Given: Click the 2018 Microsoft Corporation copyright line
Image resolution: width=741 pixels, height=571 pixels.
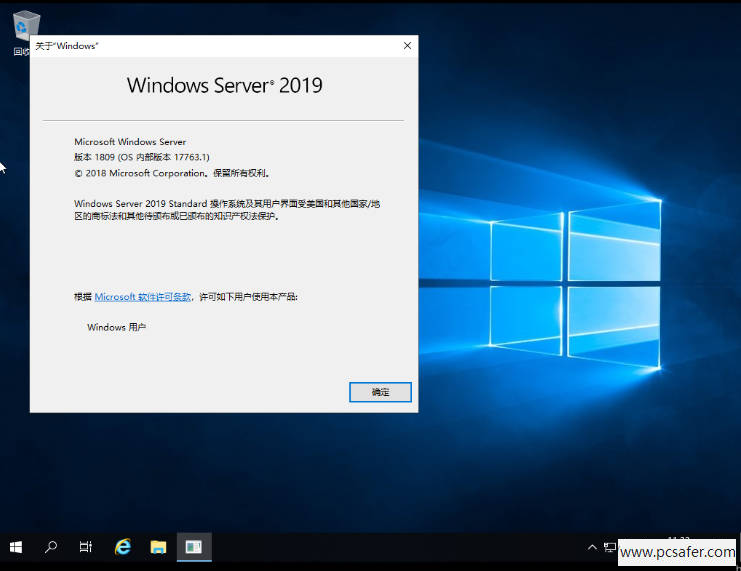Looking at the screenshot, I should tap(156, 172).
